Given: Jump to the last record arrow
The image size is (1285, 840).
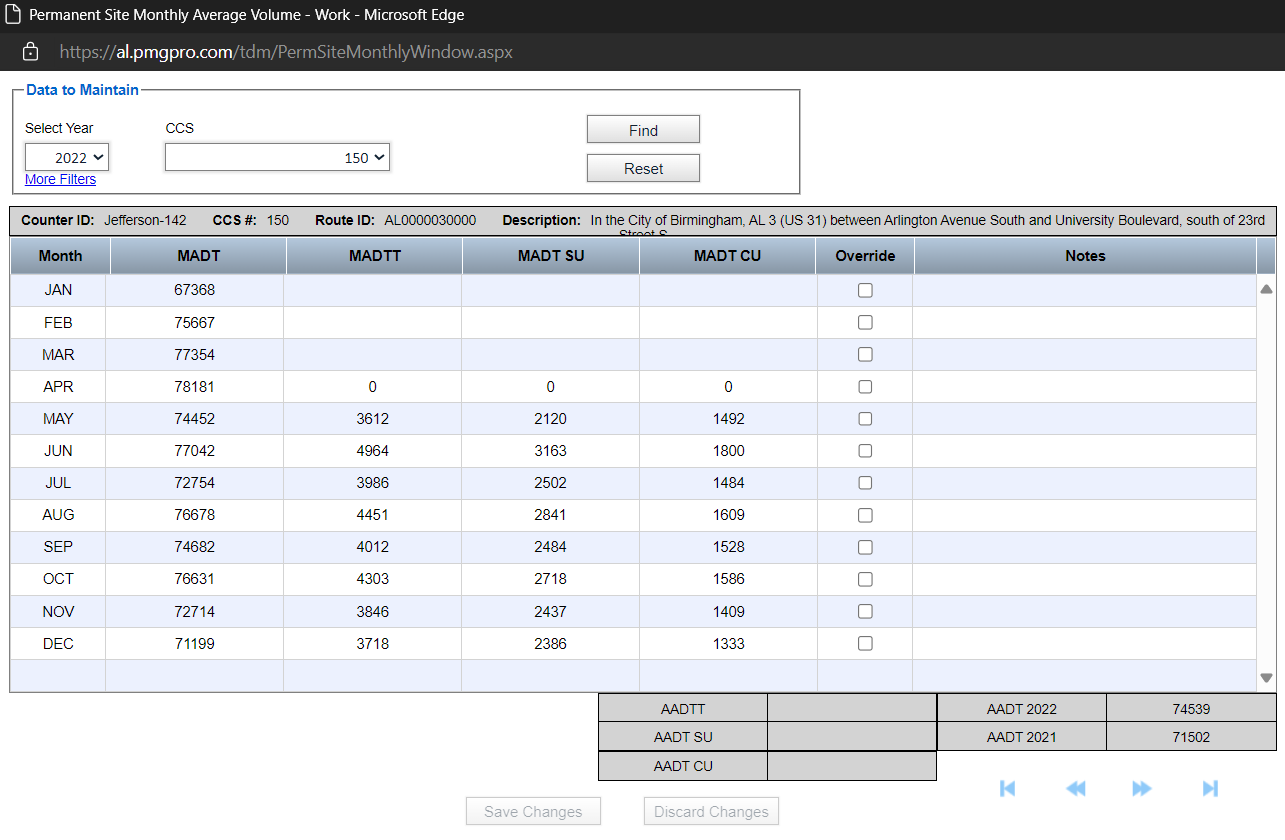Looking at the screenshot, I should click(1210, 788).
